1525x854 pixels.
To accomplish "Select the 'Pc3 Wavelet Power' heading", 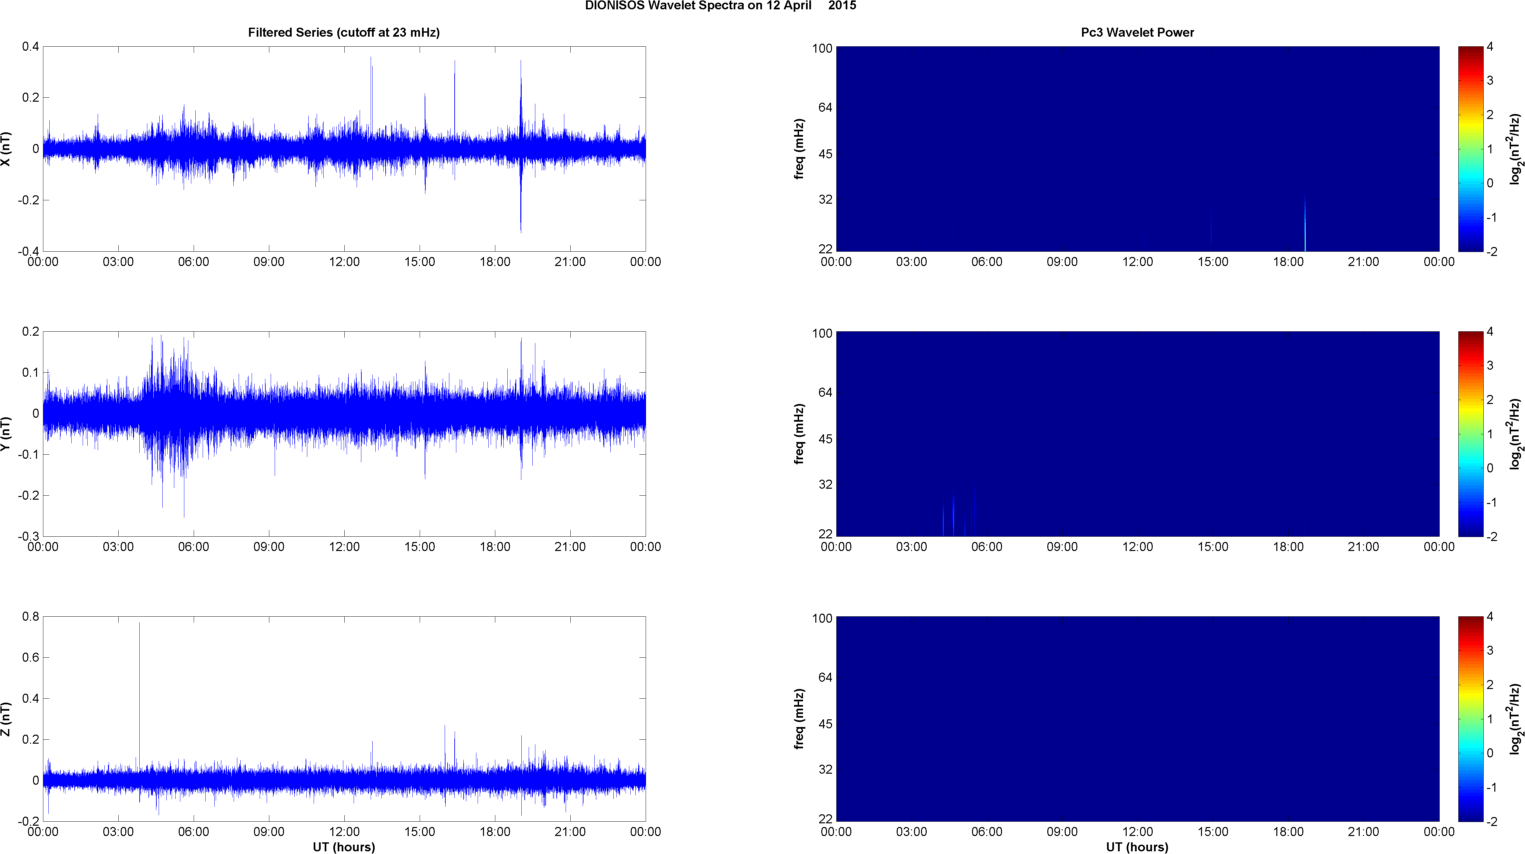I will pos(1137,32).
